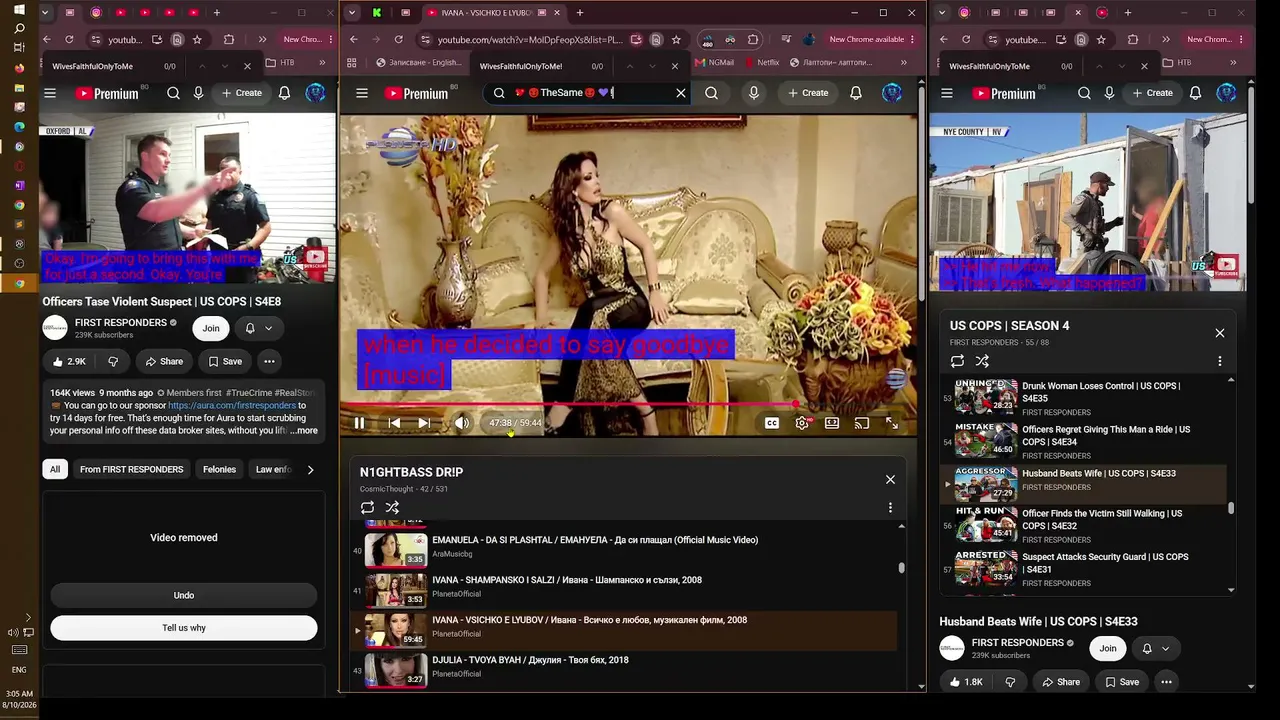Open the Netflix bookmark in the center window
The image size is (1280, 720).
coord(761,62)
